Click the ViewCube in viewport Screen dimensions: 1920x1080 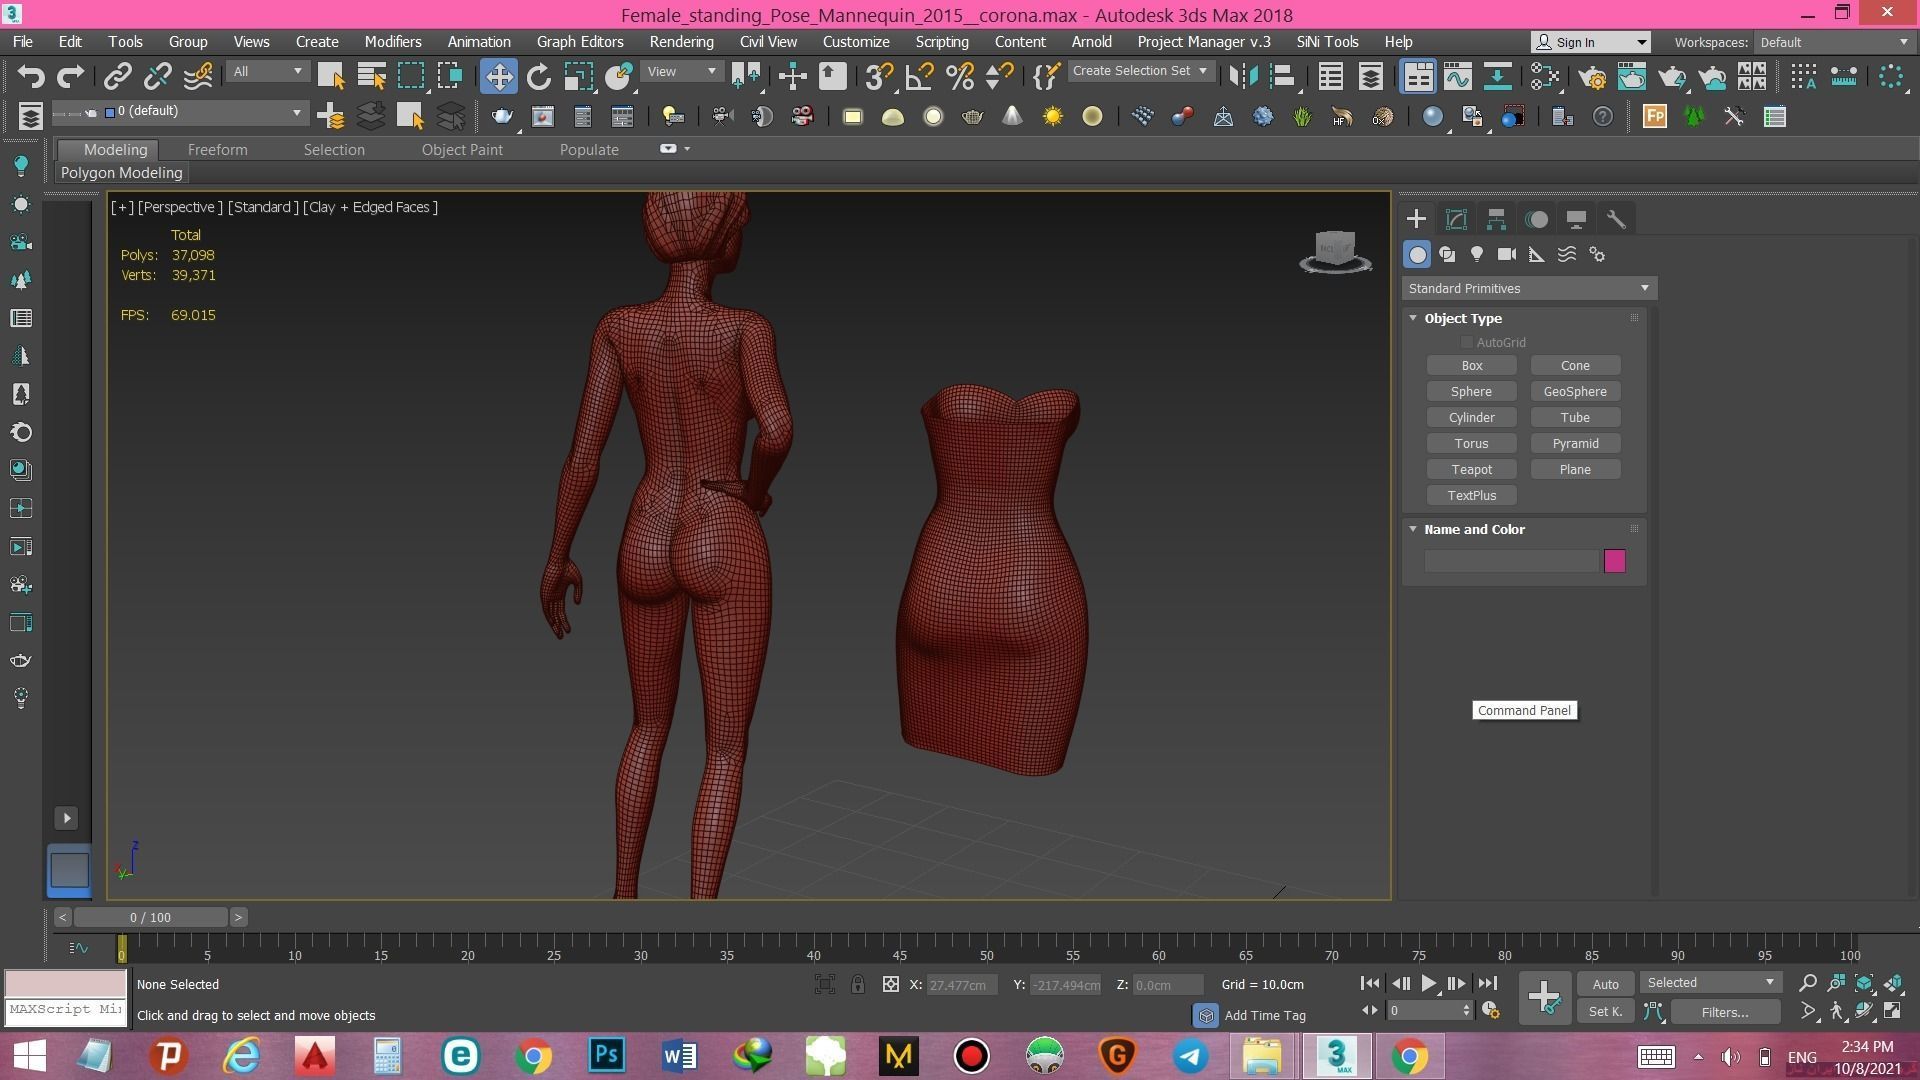point(1335,251)
